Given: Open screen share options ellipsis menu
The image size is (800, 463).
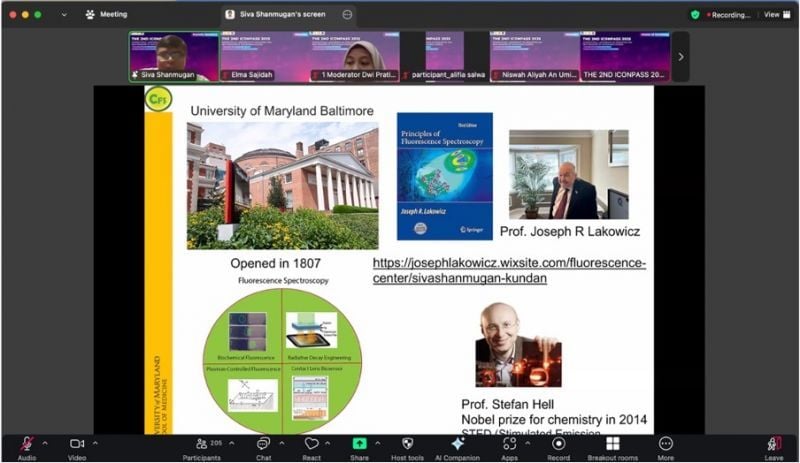Looking at the screenshot, I should (x=347, y=15).
